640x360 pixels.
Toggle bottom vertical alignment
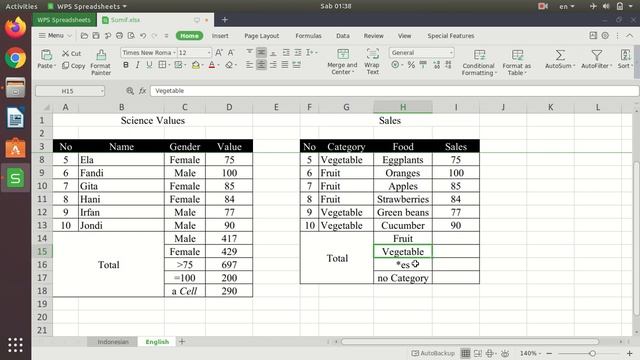click(x=273, y=53)
